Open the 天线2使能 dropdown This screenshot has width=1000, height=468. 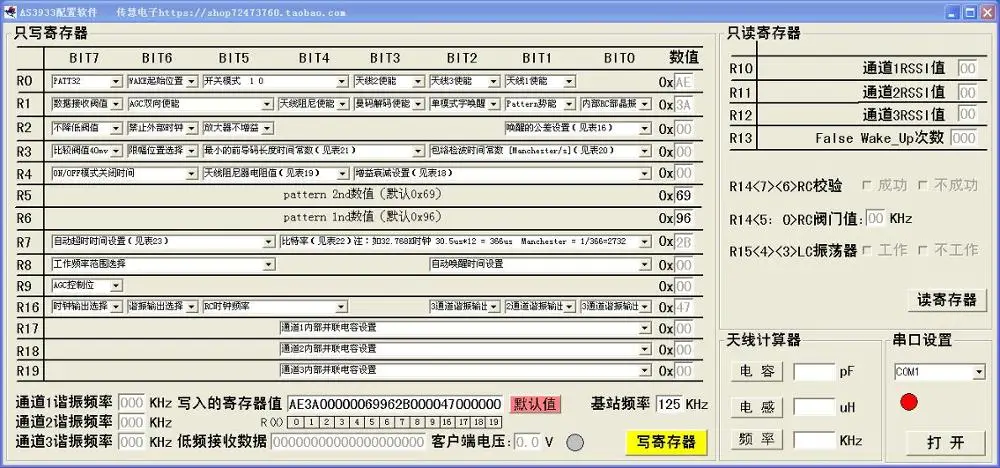tap(389, 82)
